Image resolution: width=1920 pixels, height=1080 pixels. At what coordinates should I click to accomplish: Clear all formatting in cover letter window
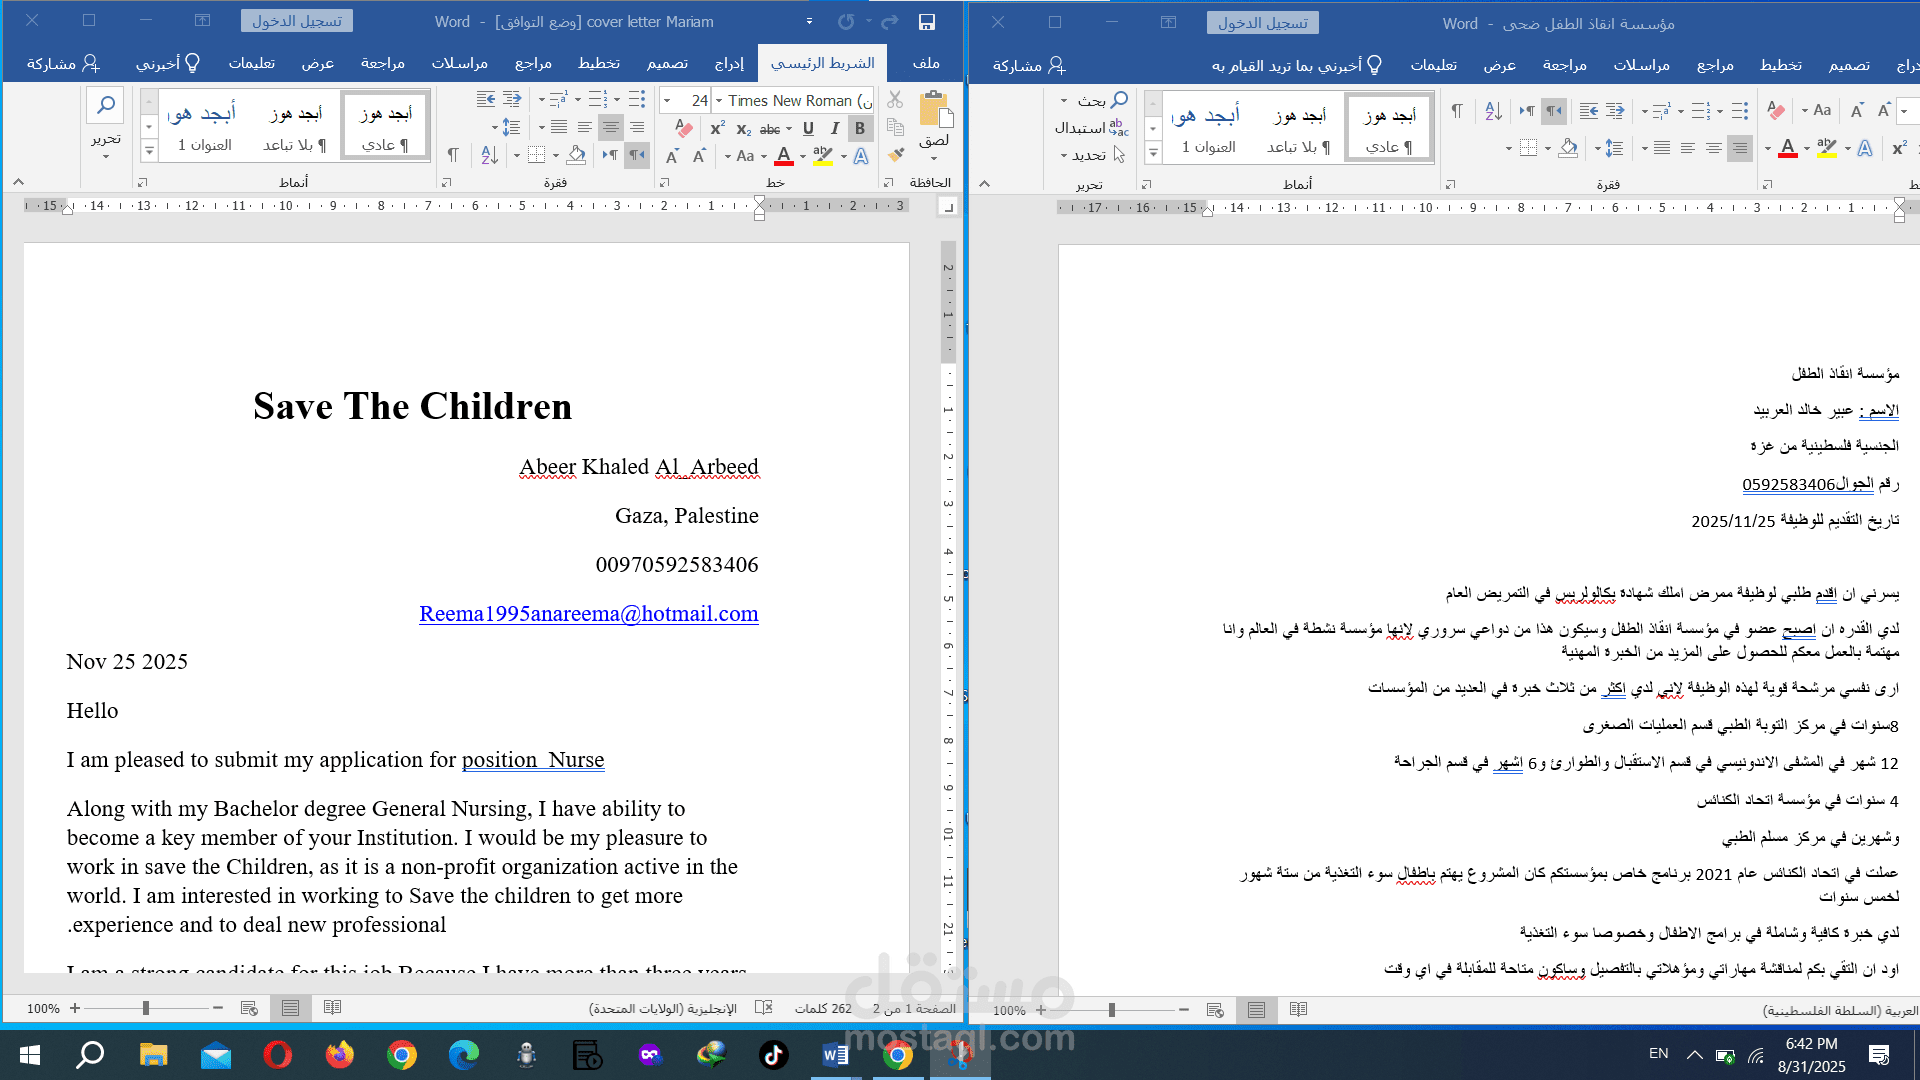684,128
